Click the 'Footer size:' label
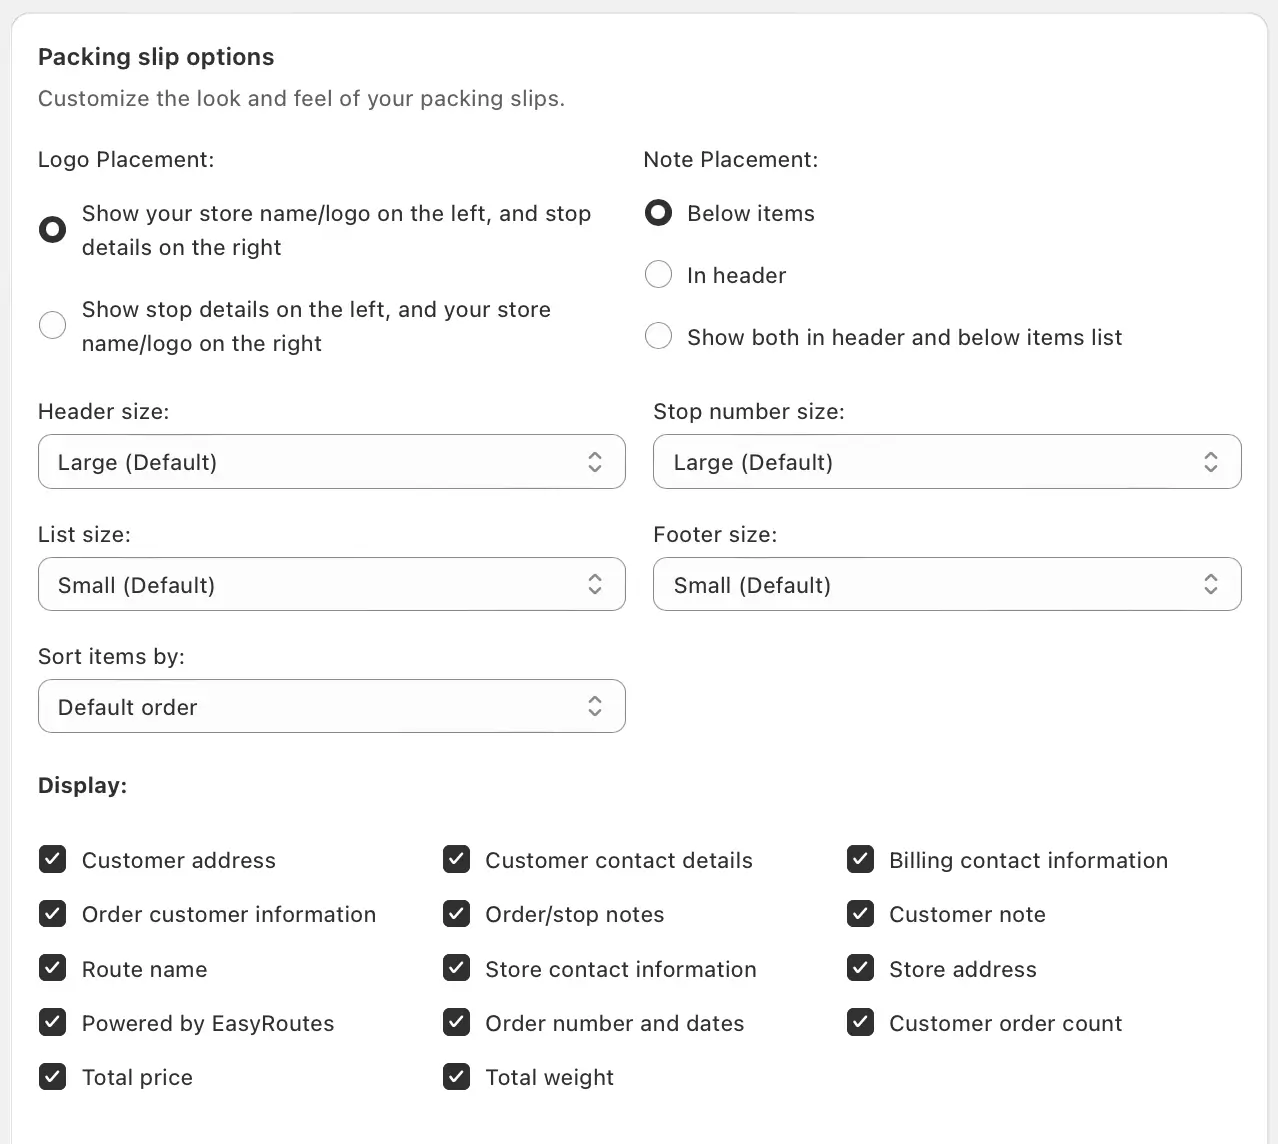 click(x=715, y=534)
